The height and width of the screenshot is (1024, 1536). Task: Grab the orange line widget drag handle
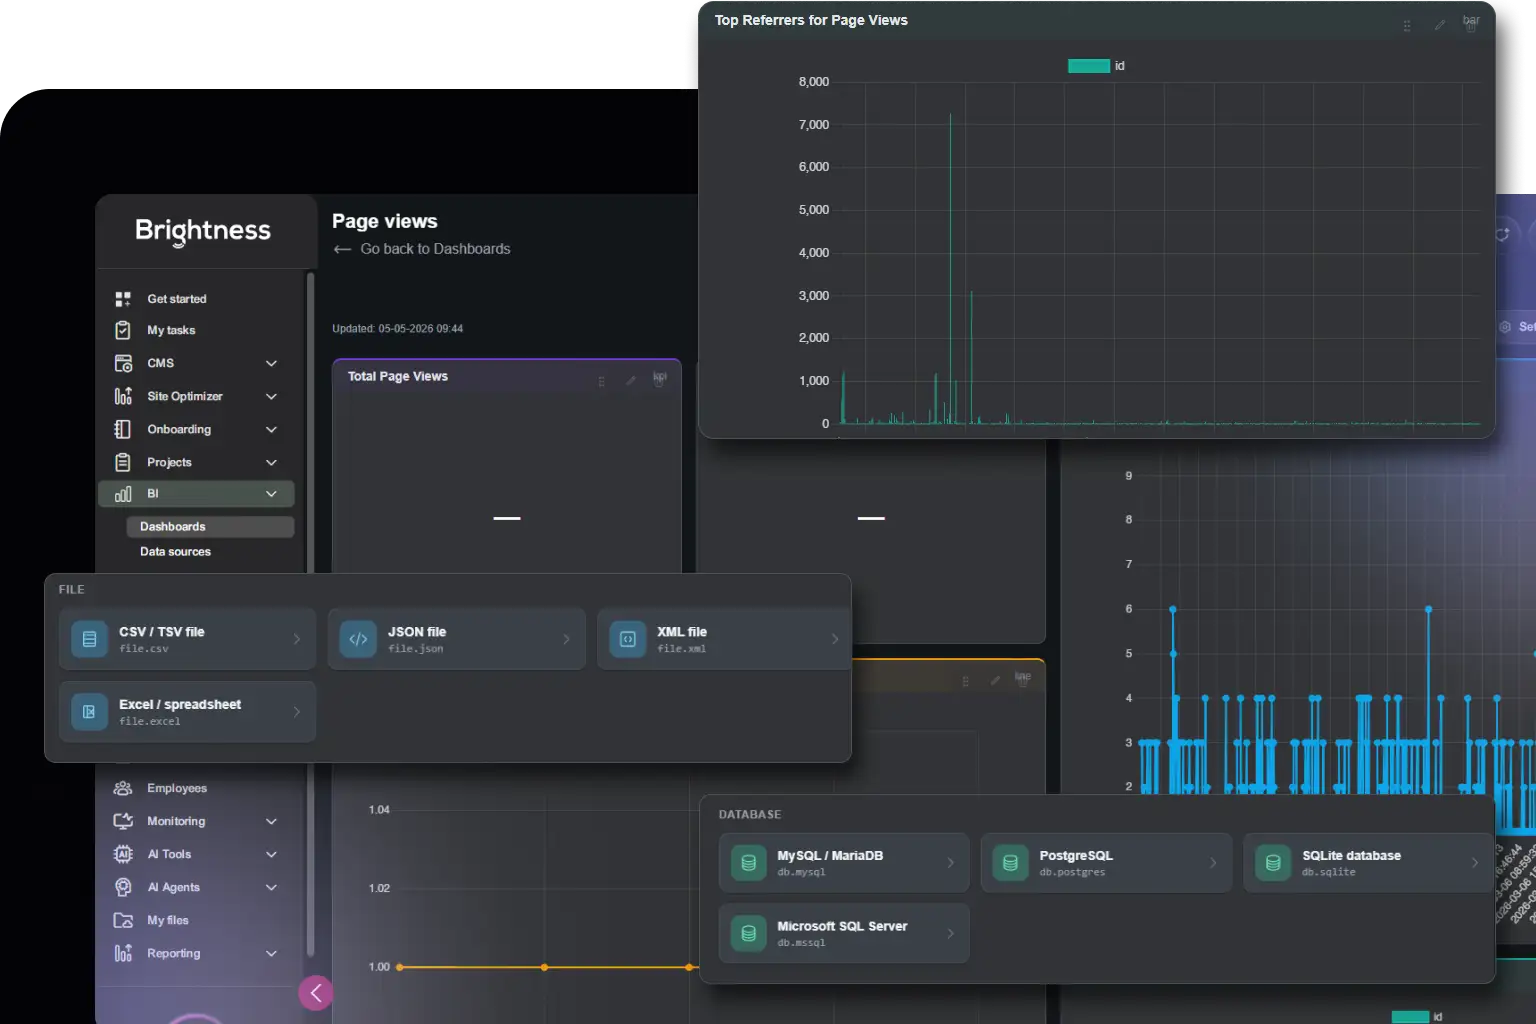point(965,682)
